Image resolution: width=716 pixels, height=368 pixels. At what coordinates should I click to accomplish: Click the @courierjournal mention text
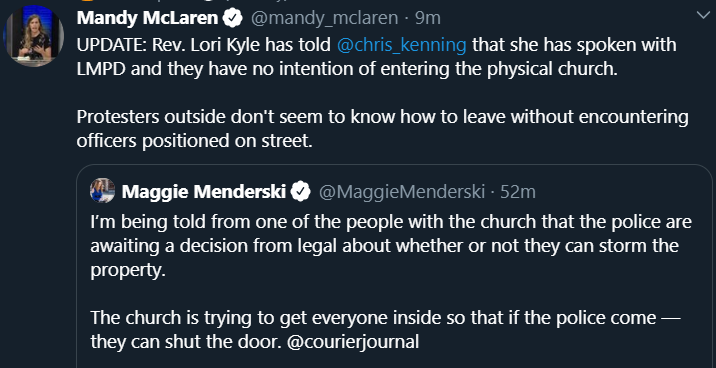[353, 342]
